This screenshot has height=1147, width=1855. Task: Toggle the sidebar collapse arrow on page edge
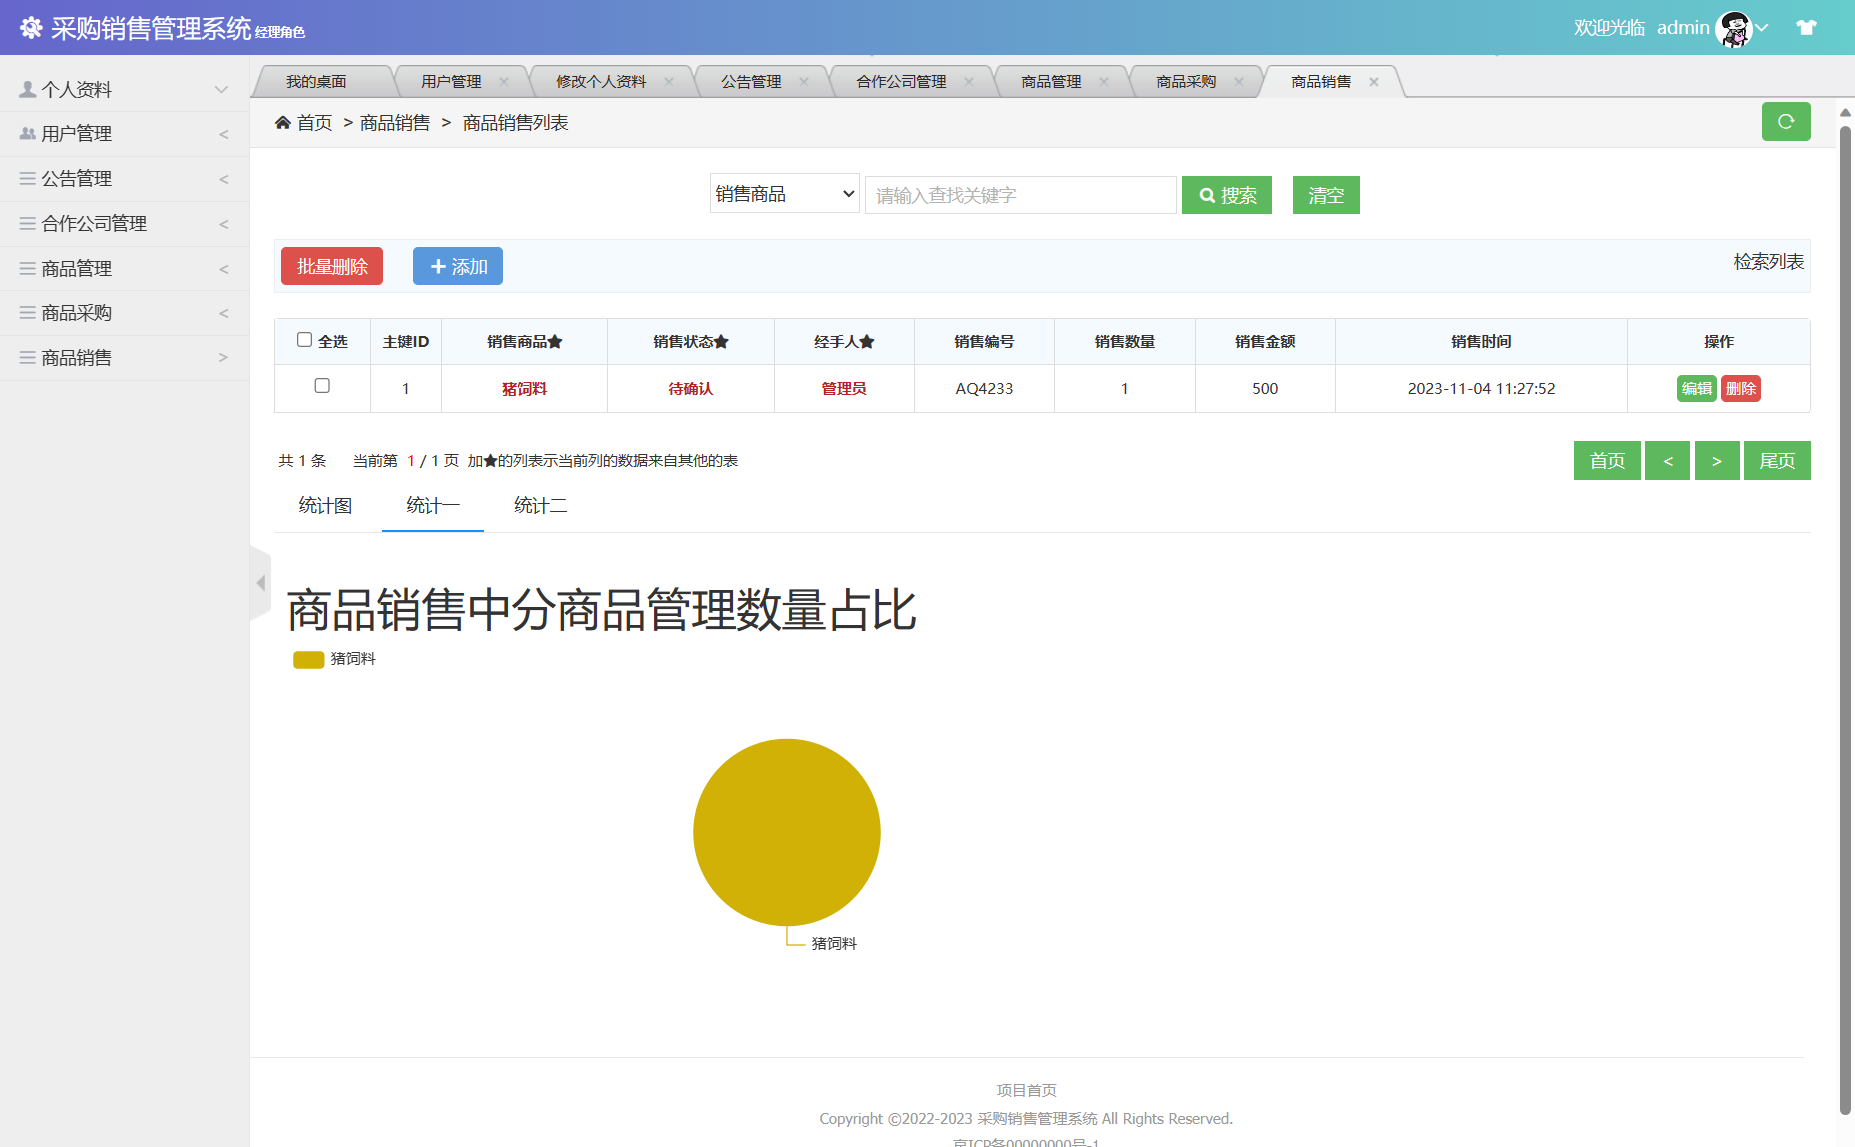tap(260, 583)
